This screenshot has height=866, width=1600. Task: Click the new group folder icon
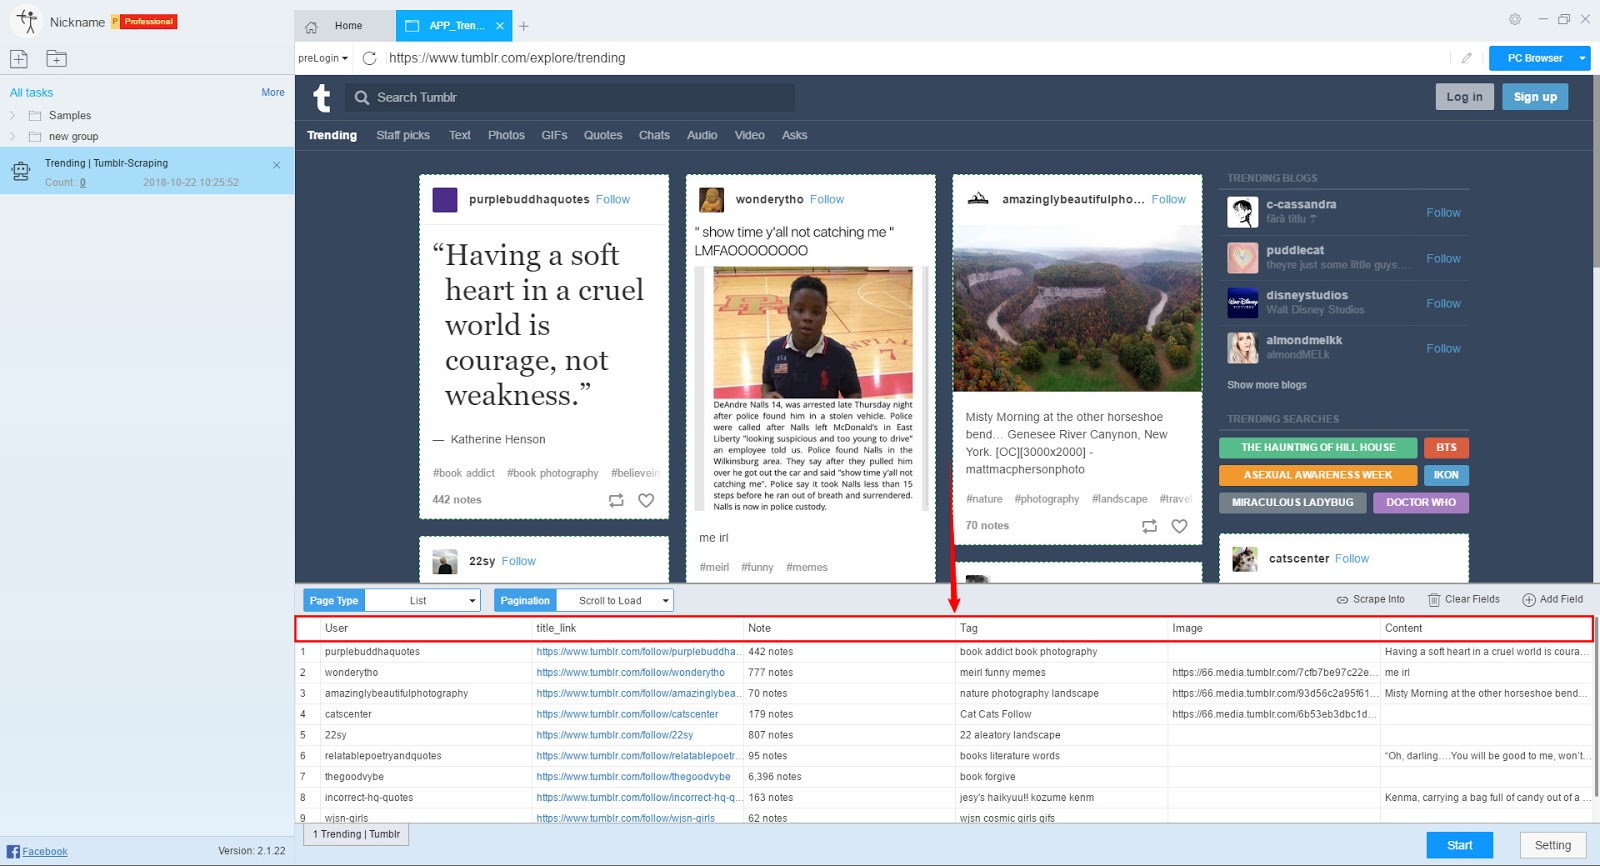[x=57, y=59]
